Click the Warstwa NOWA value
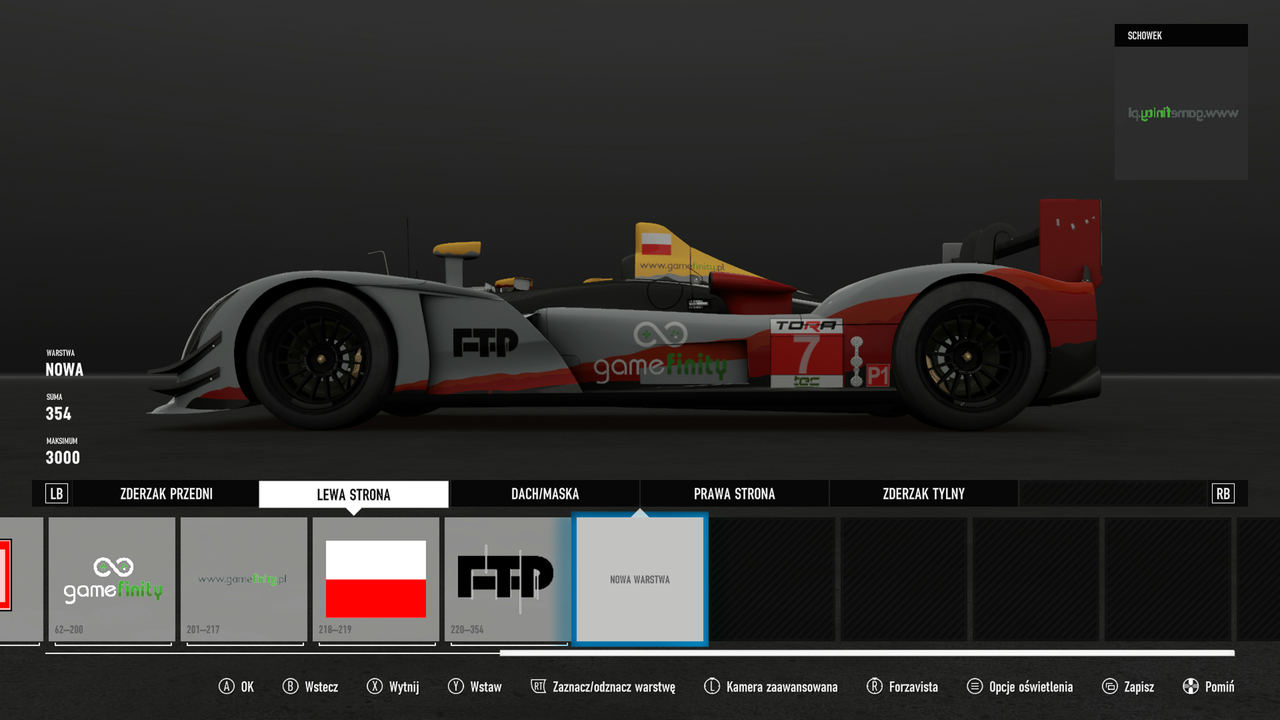Image resolution: width=1280 pixels, height=720 pixels. (x=64, y=370)
